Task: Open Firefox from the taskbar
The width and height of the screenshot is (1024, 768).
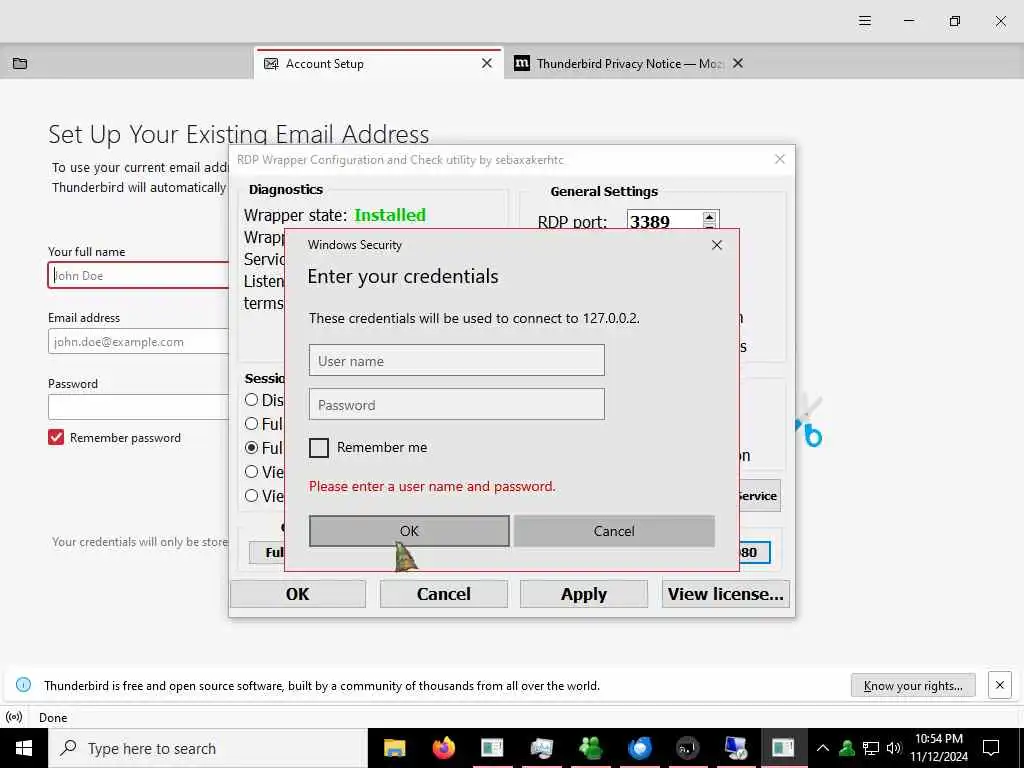Action: 443,747
